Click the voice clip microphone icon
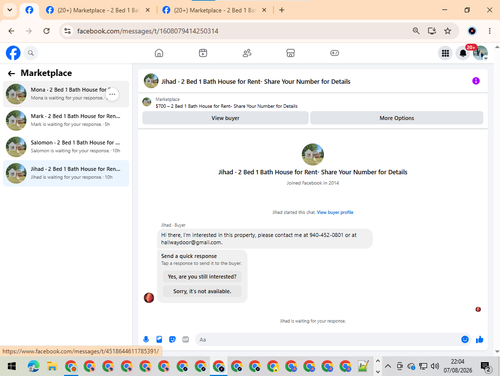The height and width of the screenshot is (376, 500). (x=146, y=339)
